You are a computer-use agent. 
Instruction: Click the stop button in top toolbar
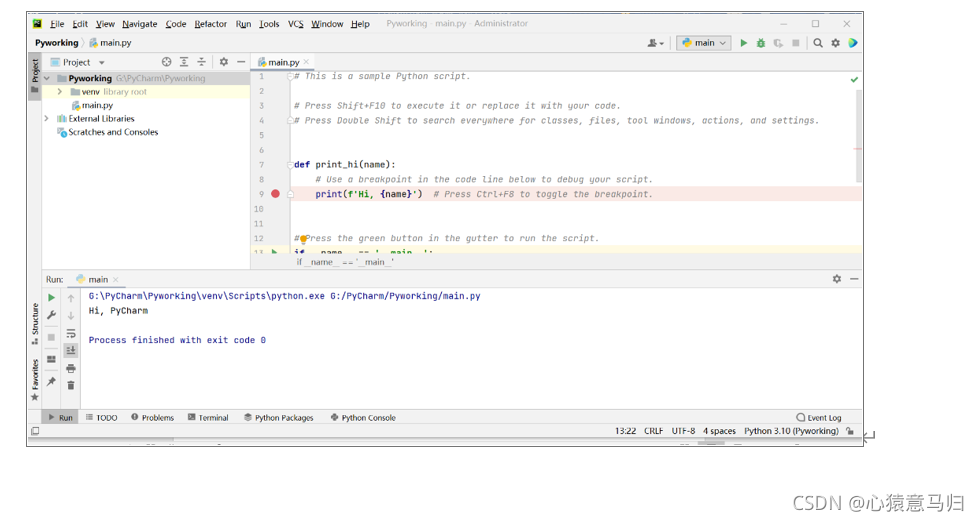coord(795,43)
